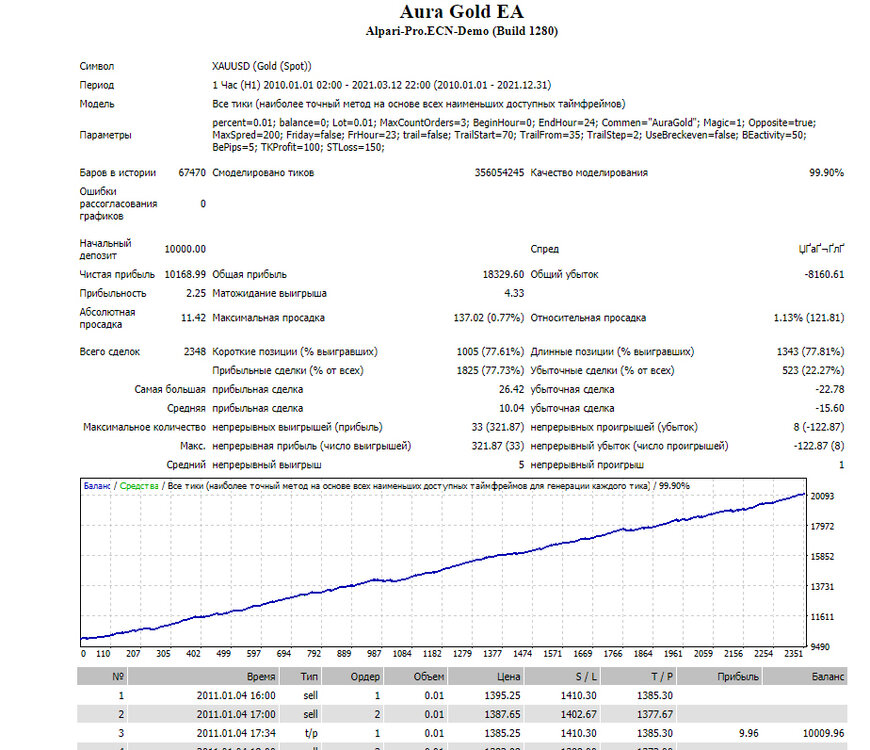
Task: Click the blue balance curve in the chart
Action: point(444,569)
